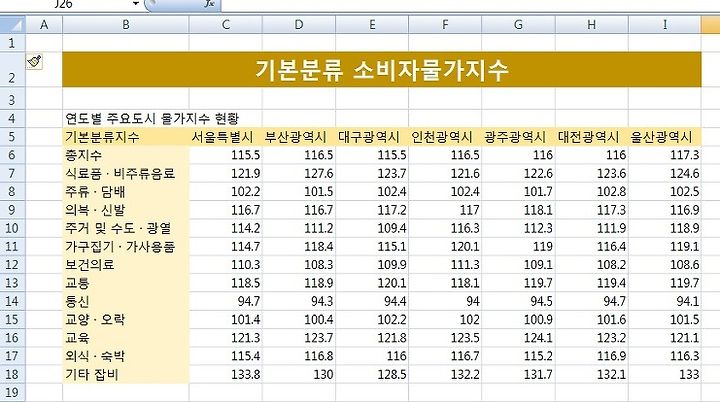
Task: Click the 기타 잡비 row label
Action: 126,374
